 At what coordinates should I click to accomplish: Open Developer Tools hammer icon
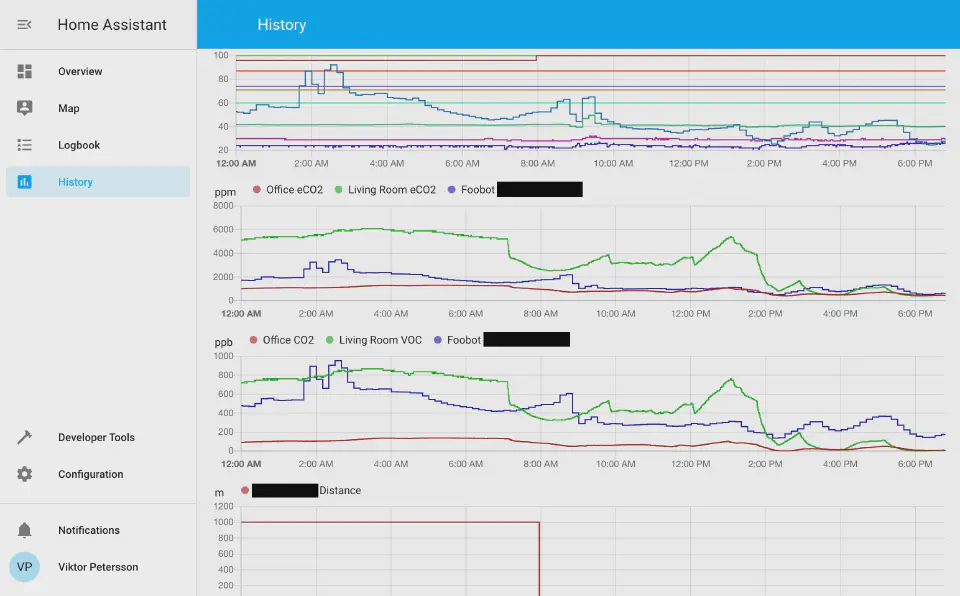click(x=25, y=438)
